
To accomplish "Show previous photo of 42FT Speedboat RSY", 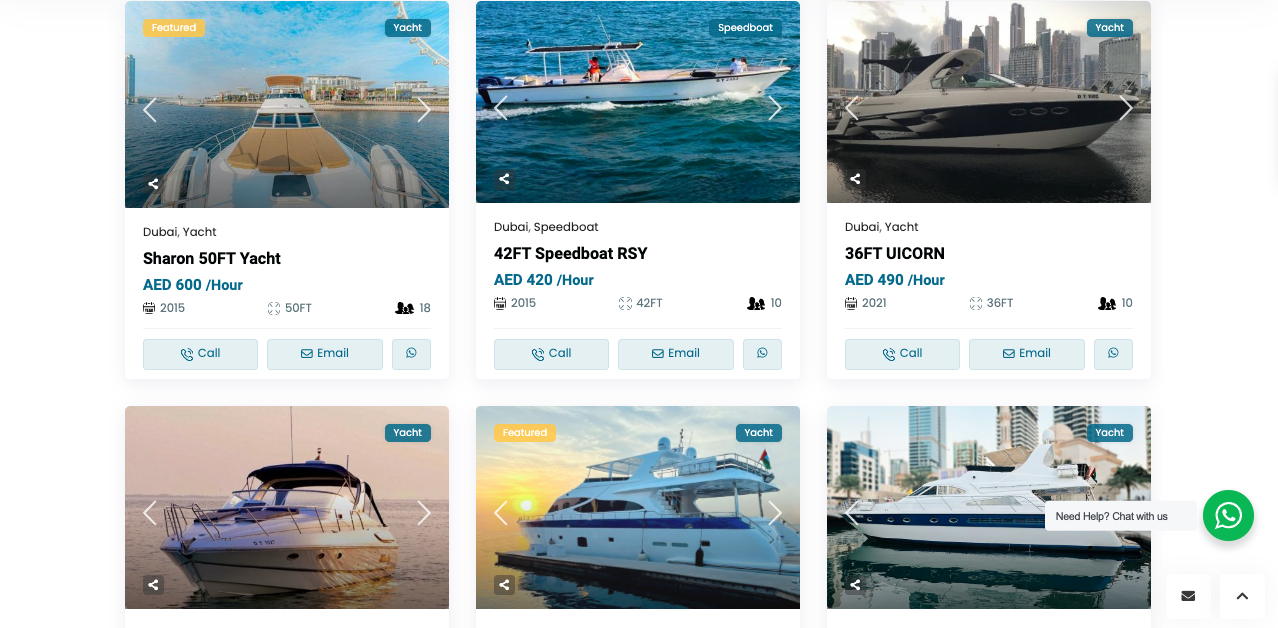I will click(501, 107).
